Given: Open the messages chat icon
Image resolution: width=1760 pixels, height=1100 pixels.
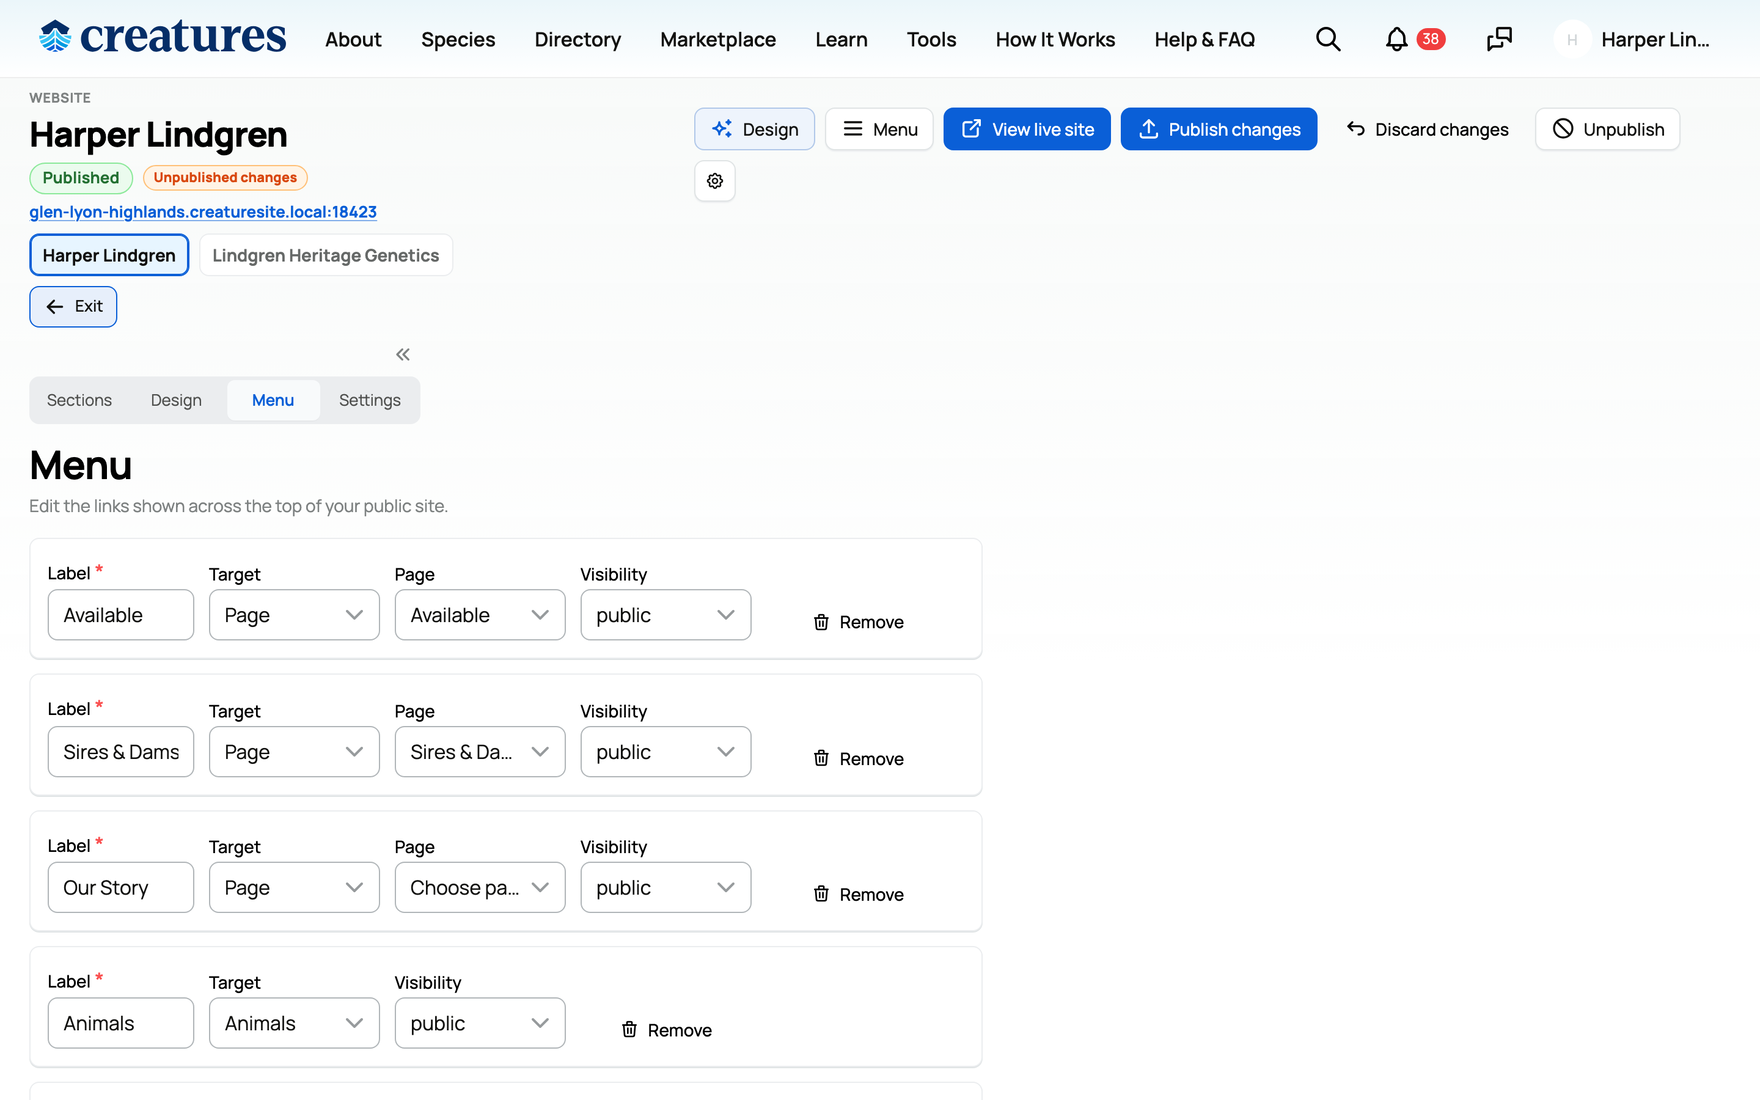Looking at the screenshot, I should pos(1499,39).
